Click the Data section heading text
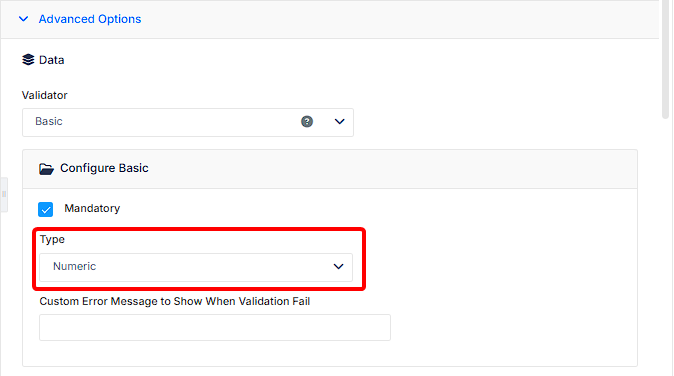The width and height of the screenshot is (674, 376). point(52,60)
